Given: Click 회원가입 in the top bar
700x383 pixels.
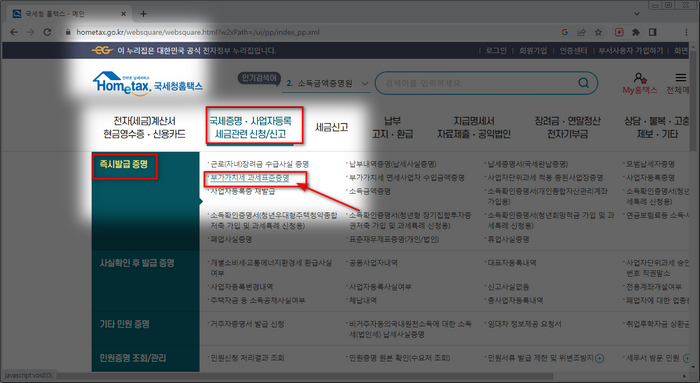Looking at the screenshot, I should click(533, 51).
